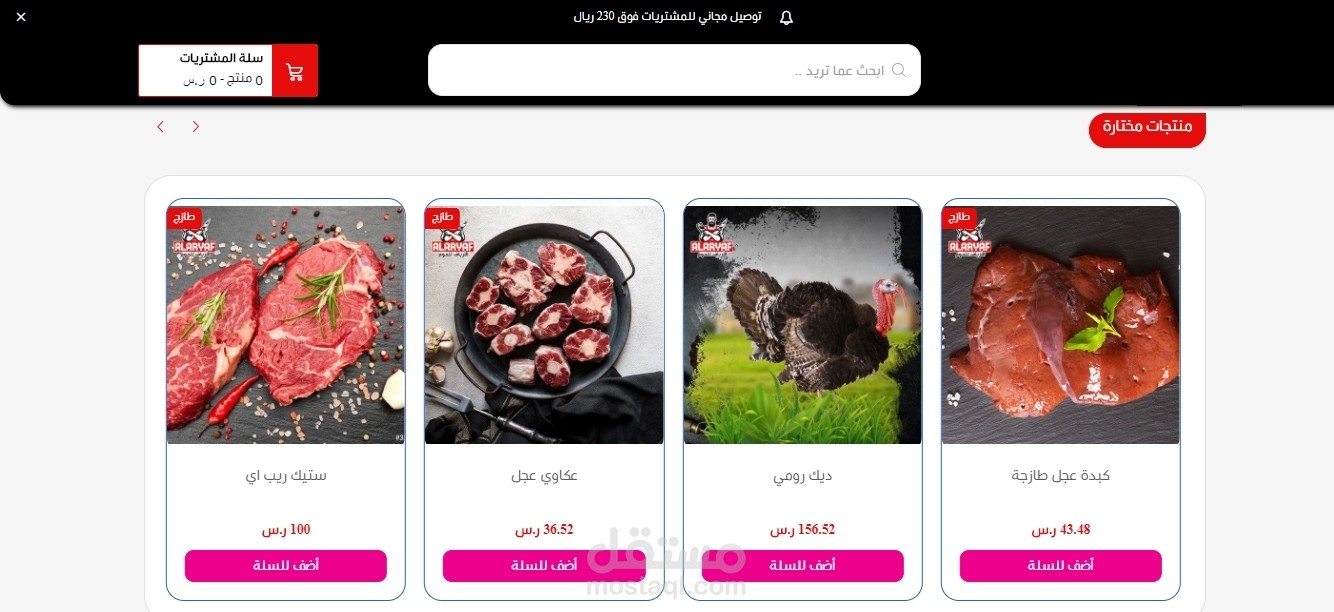This screenshot has height=612, width=1334.
Task: Add ستيك ريب اي to cart
Action: 286,565
